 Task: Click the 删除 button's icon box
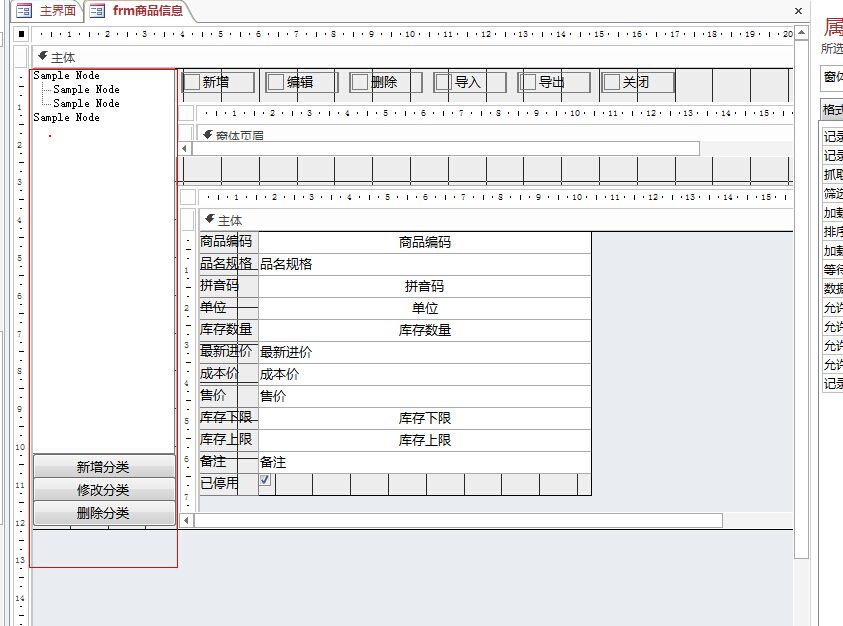click(x=360, y=82)
